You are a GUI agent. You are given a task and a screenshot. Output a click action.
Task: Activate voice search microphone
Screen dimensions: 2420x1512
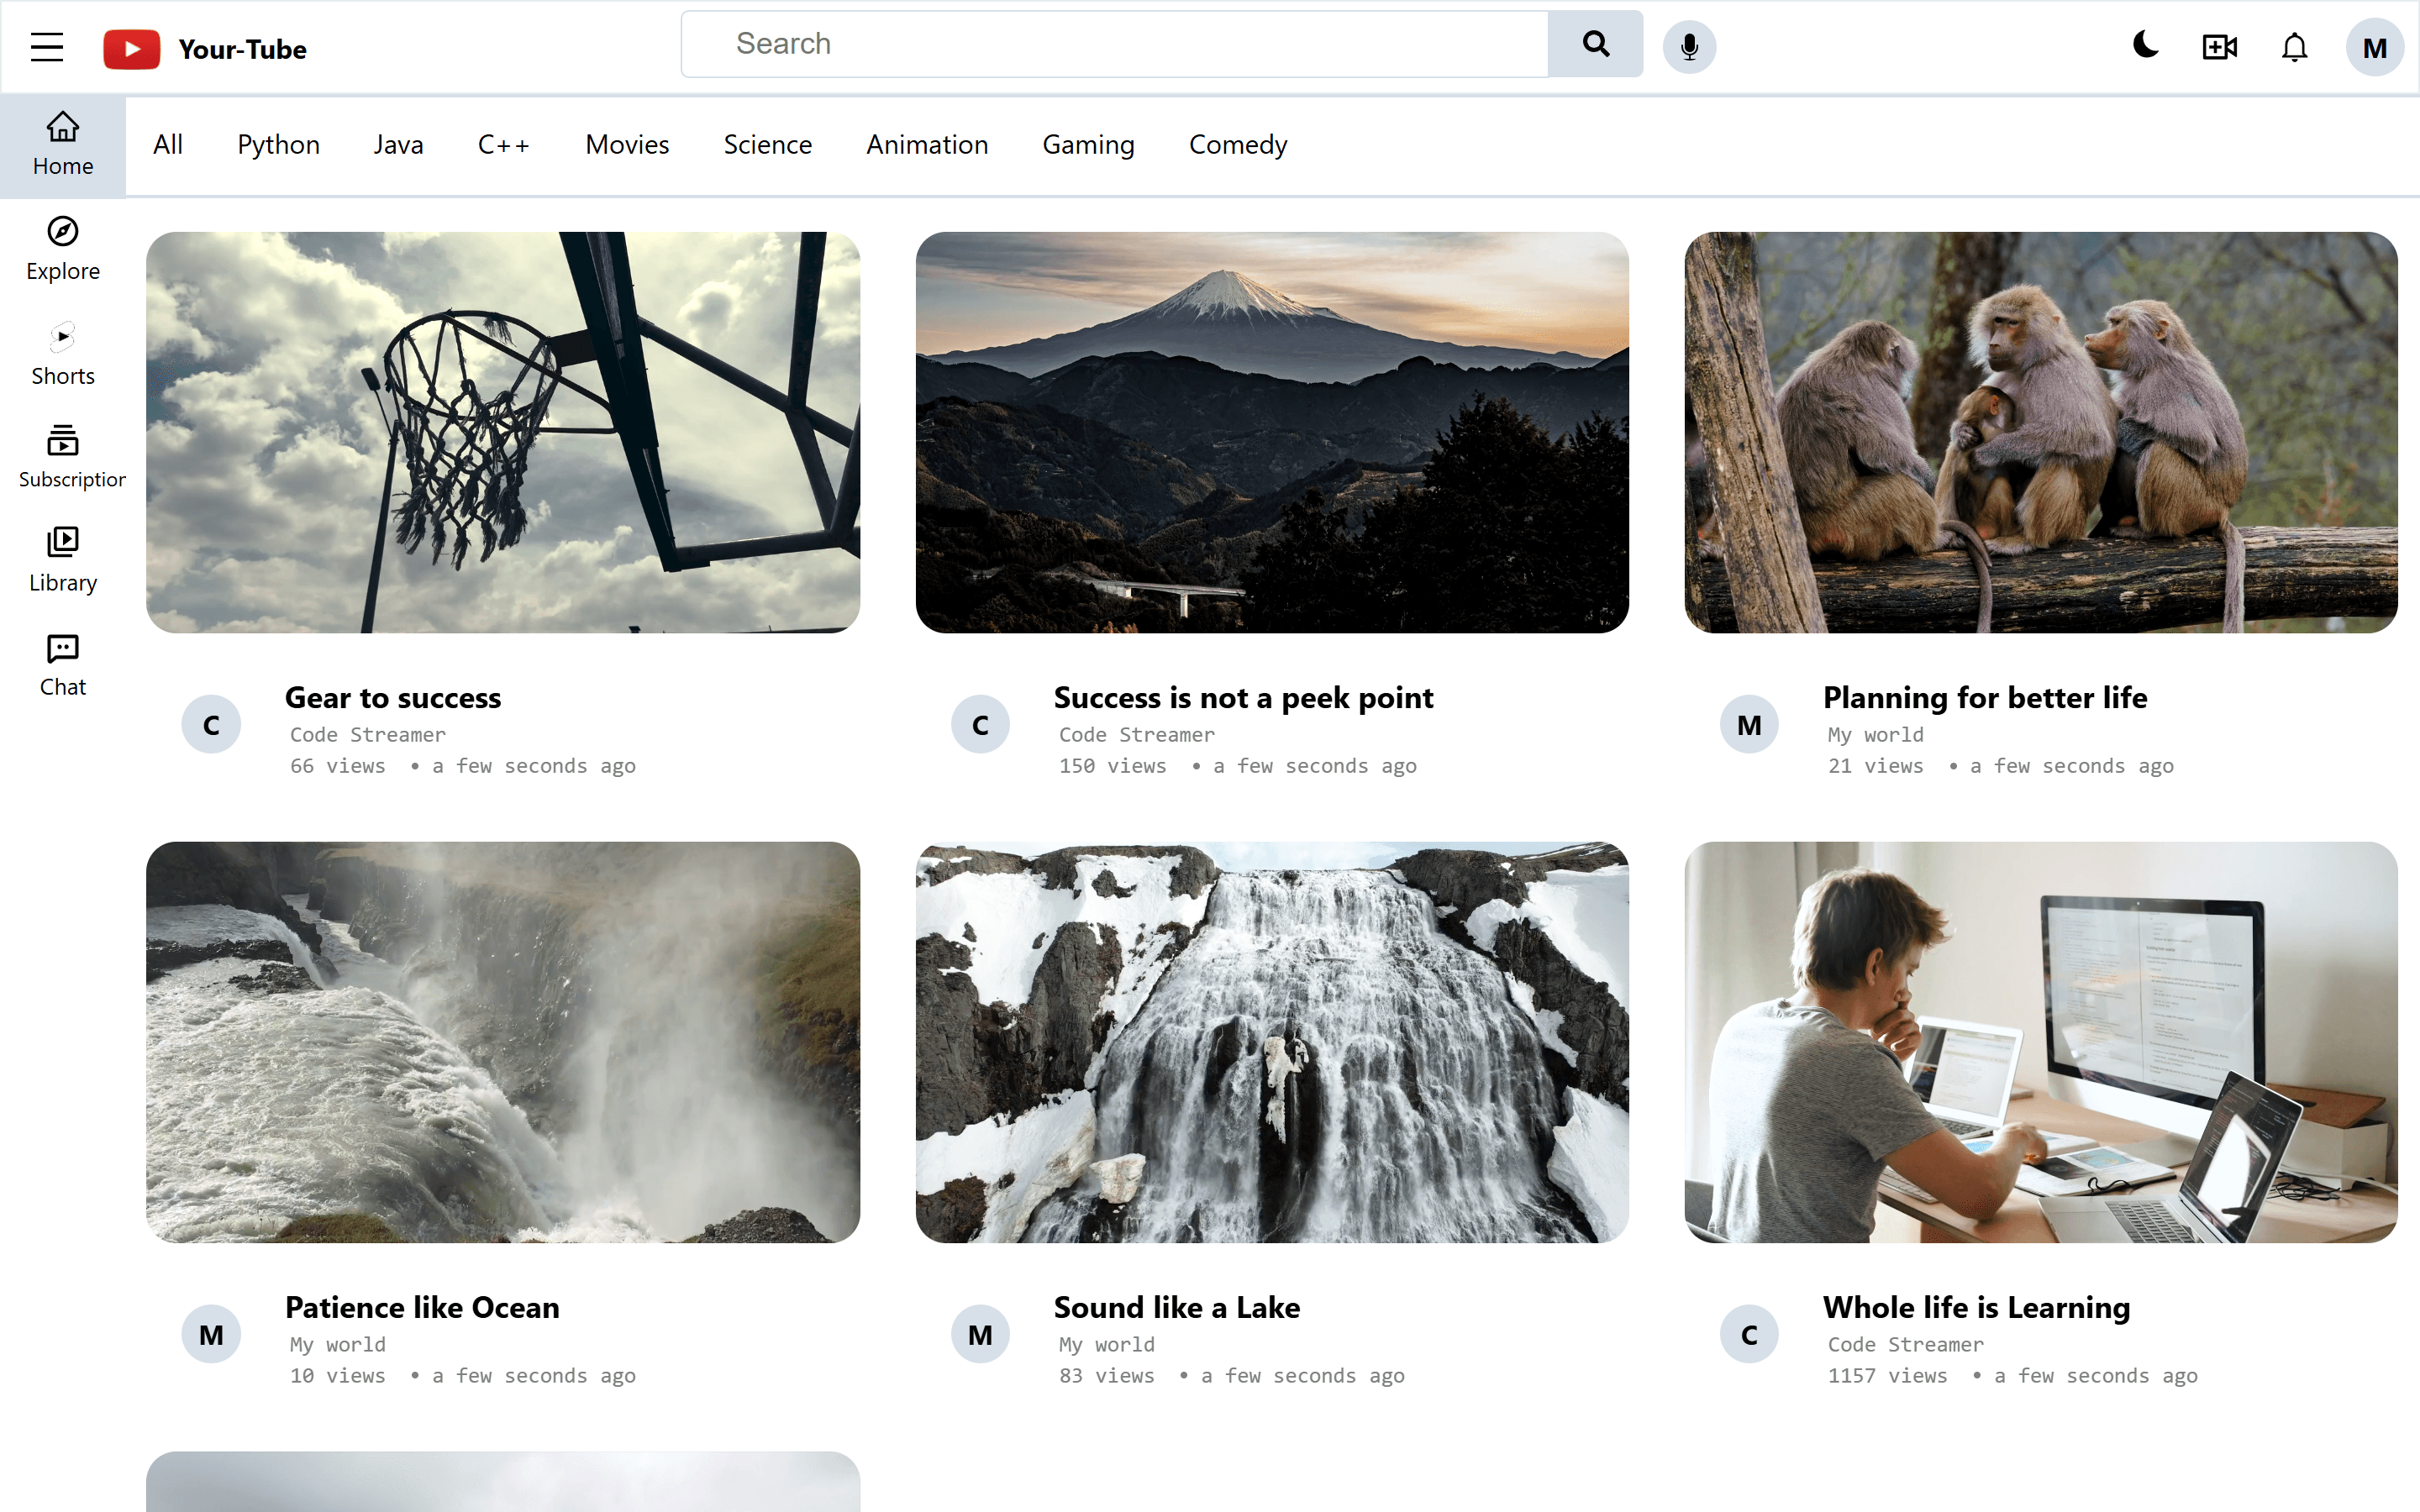[1689, 47]
